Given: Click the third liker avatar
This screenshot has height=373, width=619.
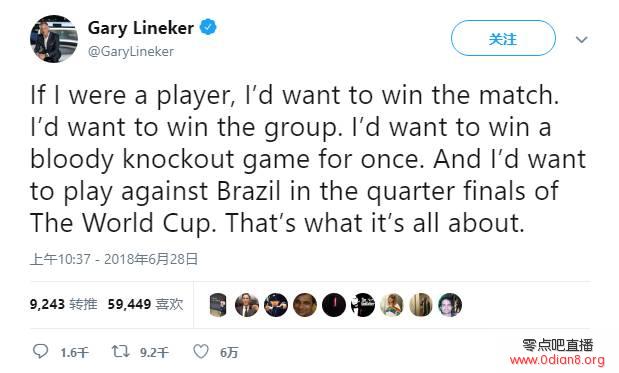Looking at the screenshot, I should [x=276, y=305].
